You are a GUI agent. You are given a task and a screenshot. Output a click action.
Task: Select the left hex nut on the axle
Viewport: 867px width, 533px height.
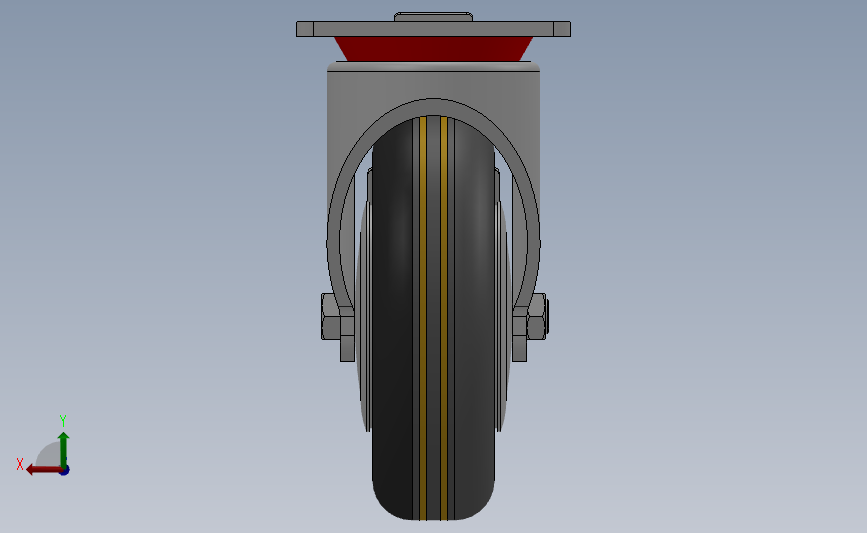[x=330, y=317]
